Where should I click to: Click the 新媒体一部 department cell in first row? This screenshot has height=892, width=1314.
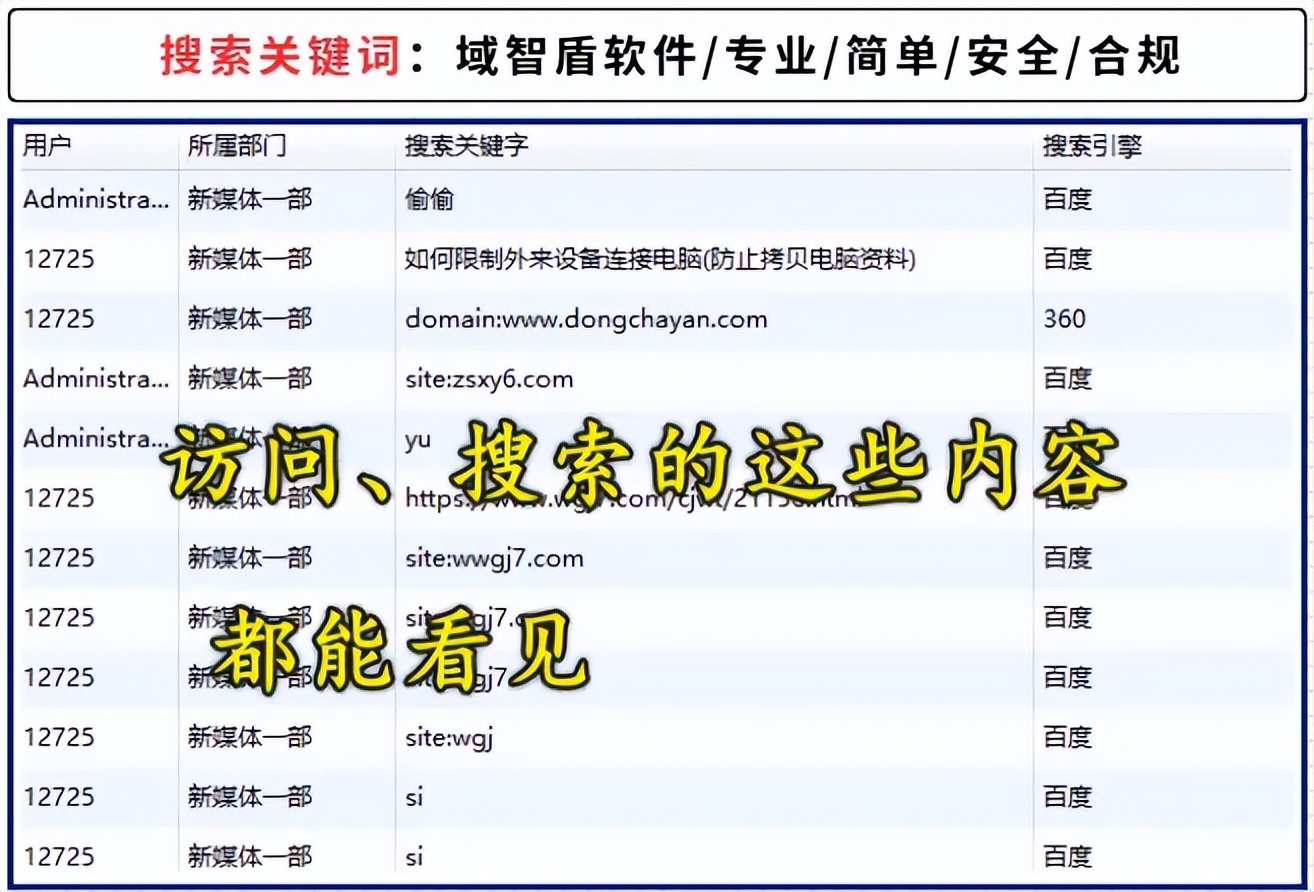[248, 199]
